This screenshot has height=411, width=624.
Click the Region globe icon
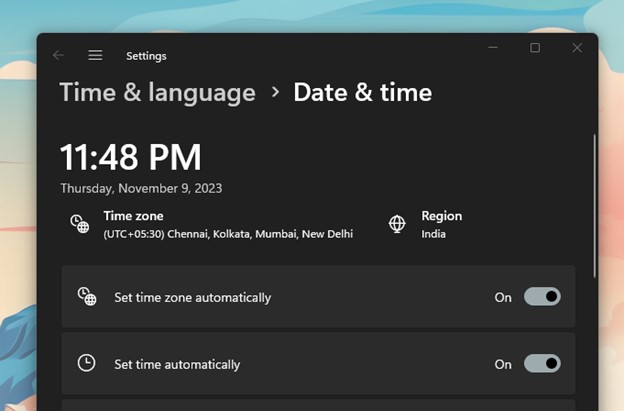pos(397,224)
